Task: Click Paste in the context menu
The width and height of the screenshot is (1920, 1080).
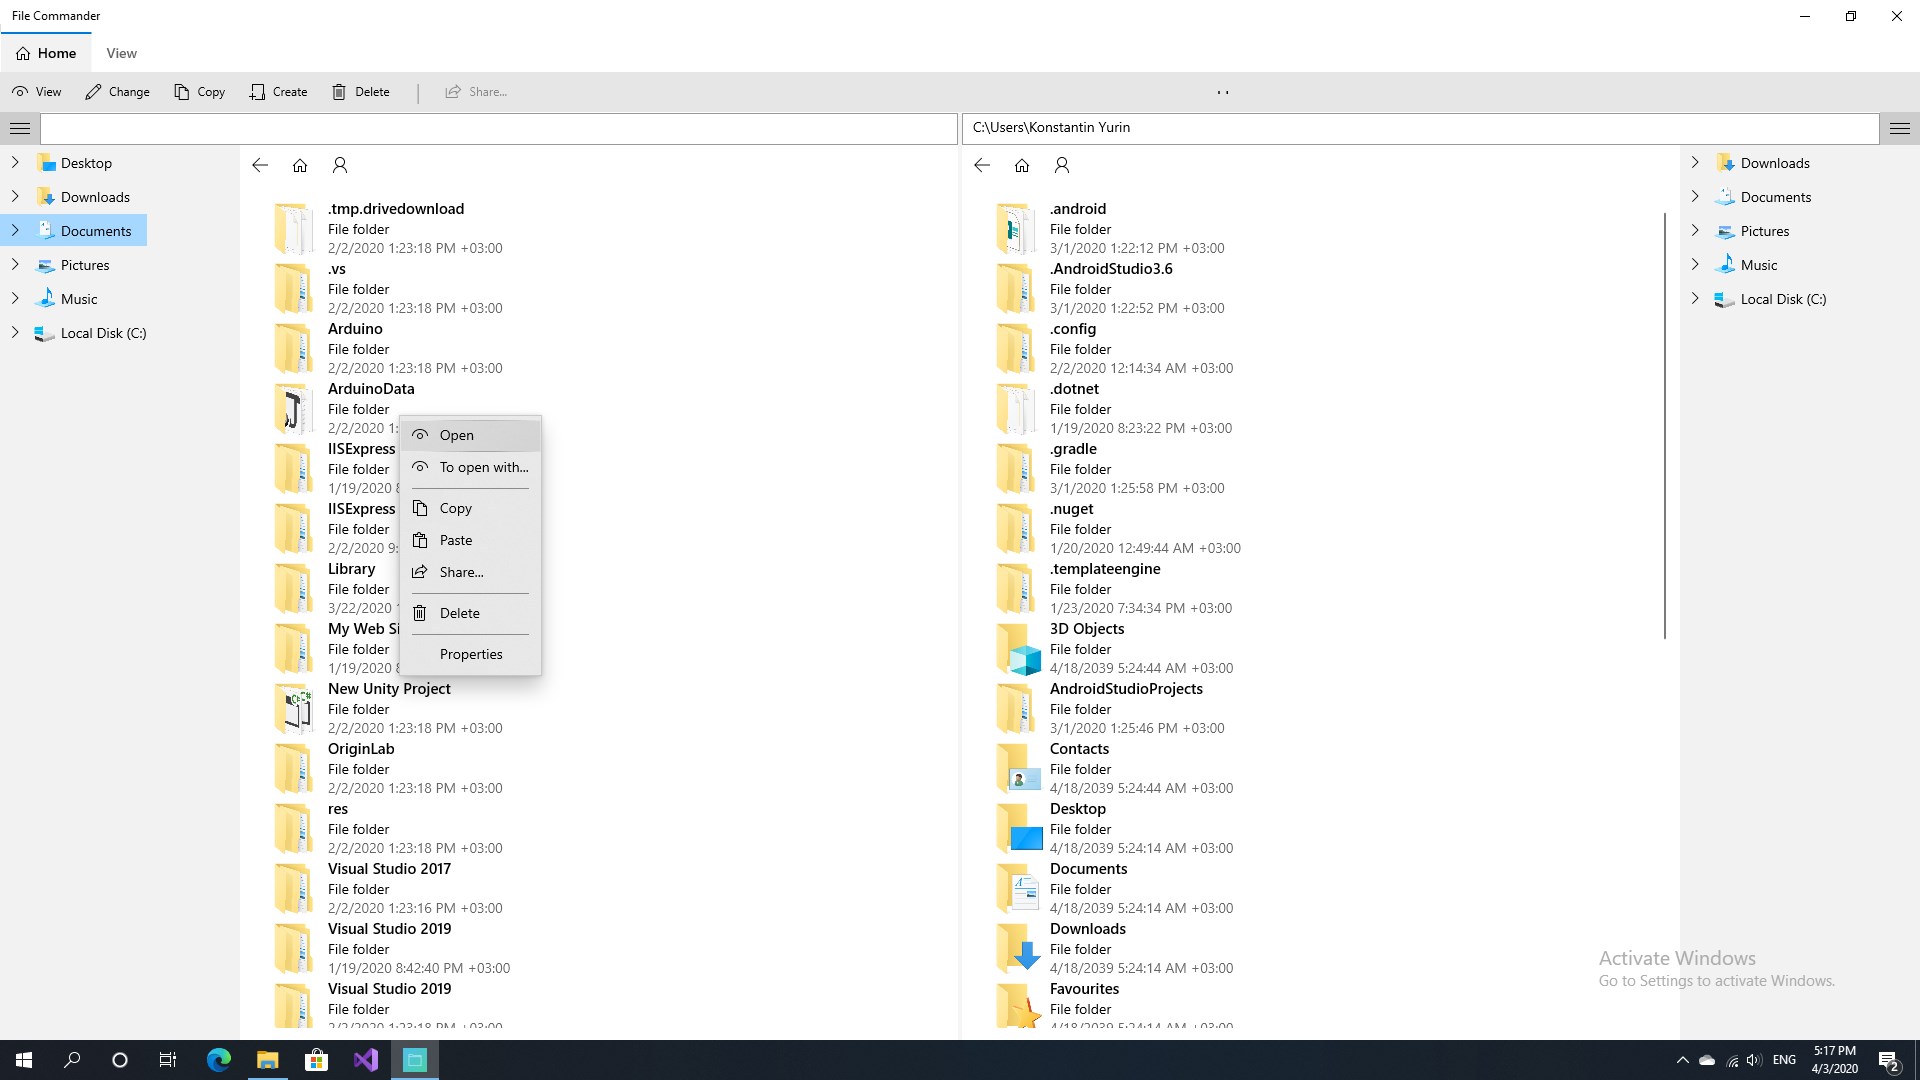Action: (456, 540)
